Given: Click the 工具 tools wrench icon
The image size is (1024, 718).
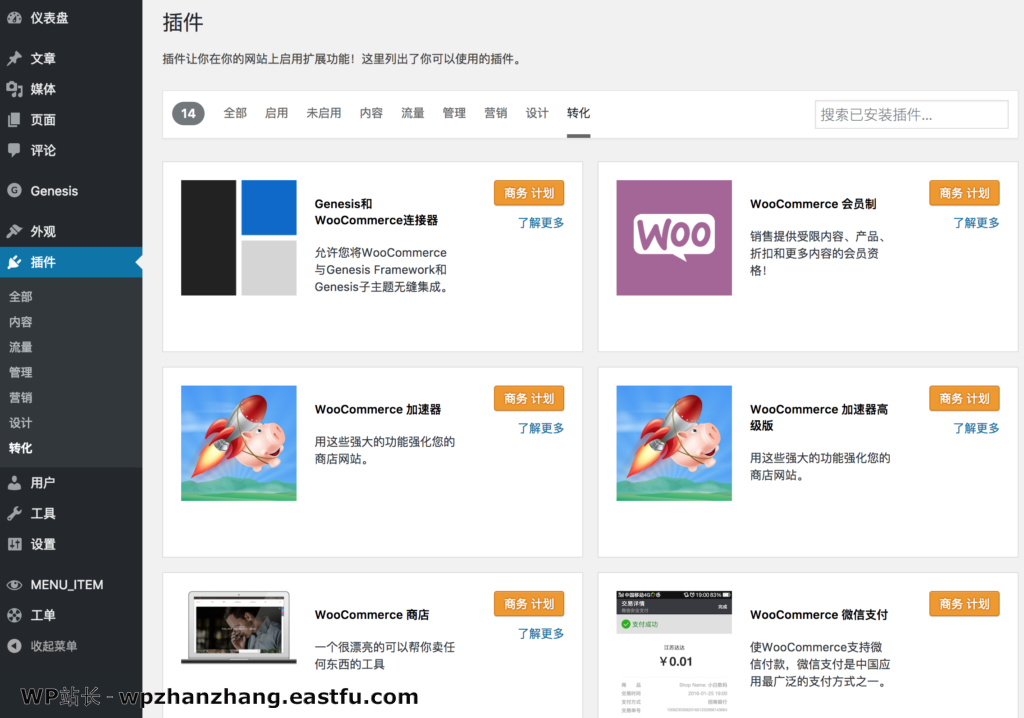Looking at the screenshot, I should pos(14,513).
